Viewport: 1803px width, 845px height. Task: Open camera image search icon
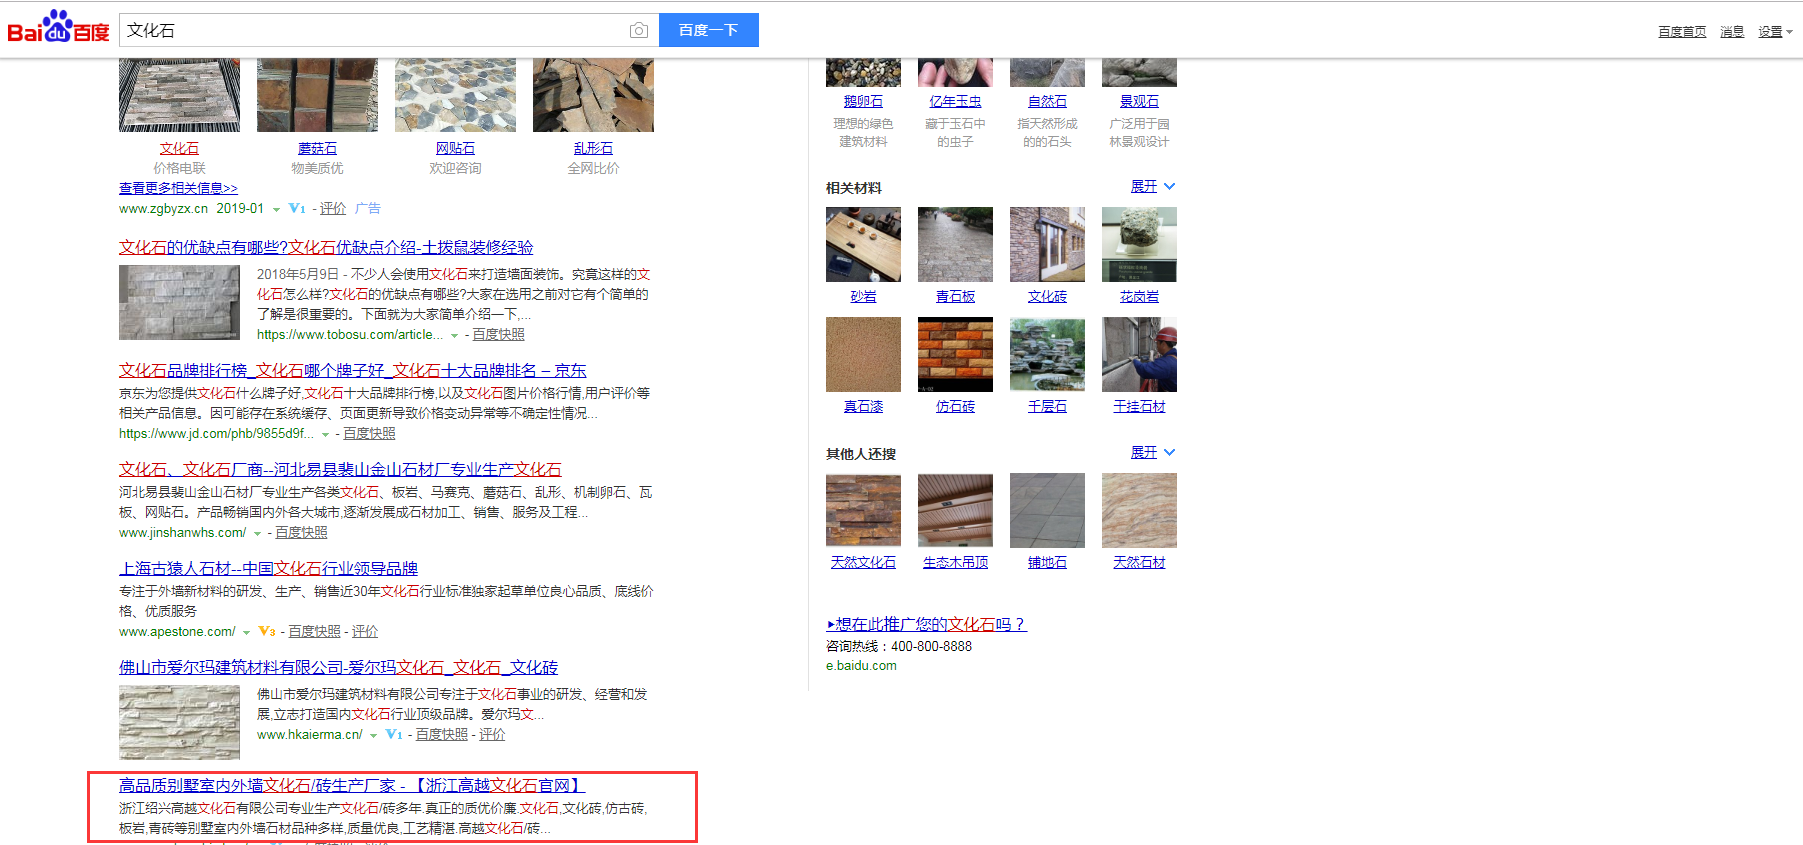coord(638,31)
